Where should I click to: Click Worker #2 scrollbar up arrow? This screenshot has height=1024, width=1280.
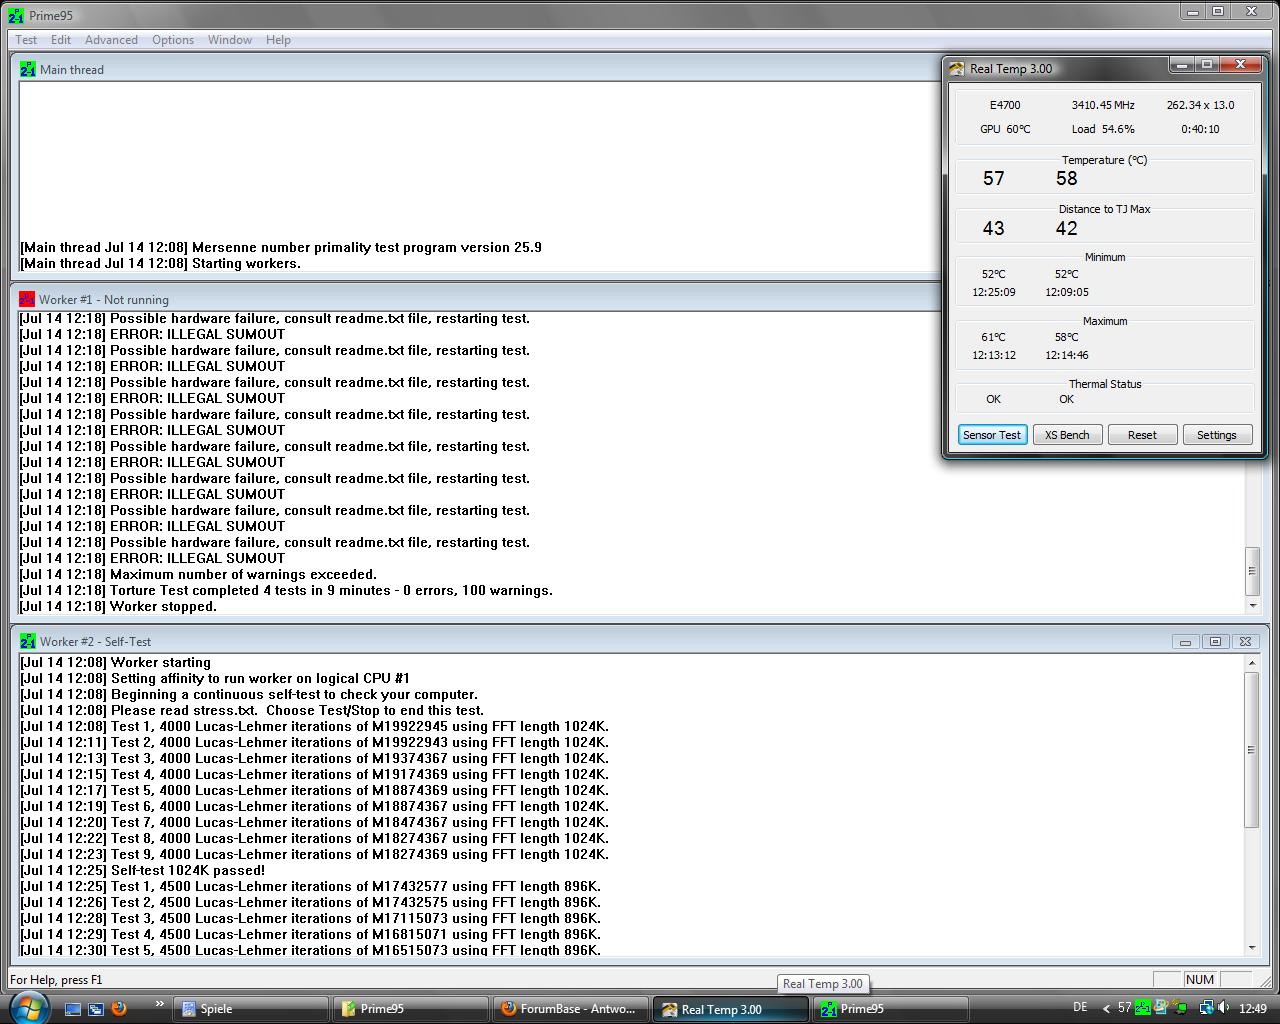(x=1252, y=663)
